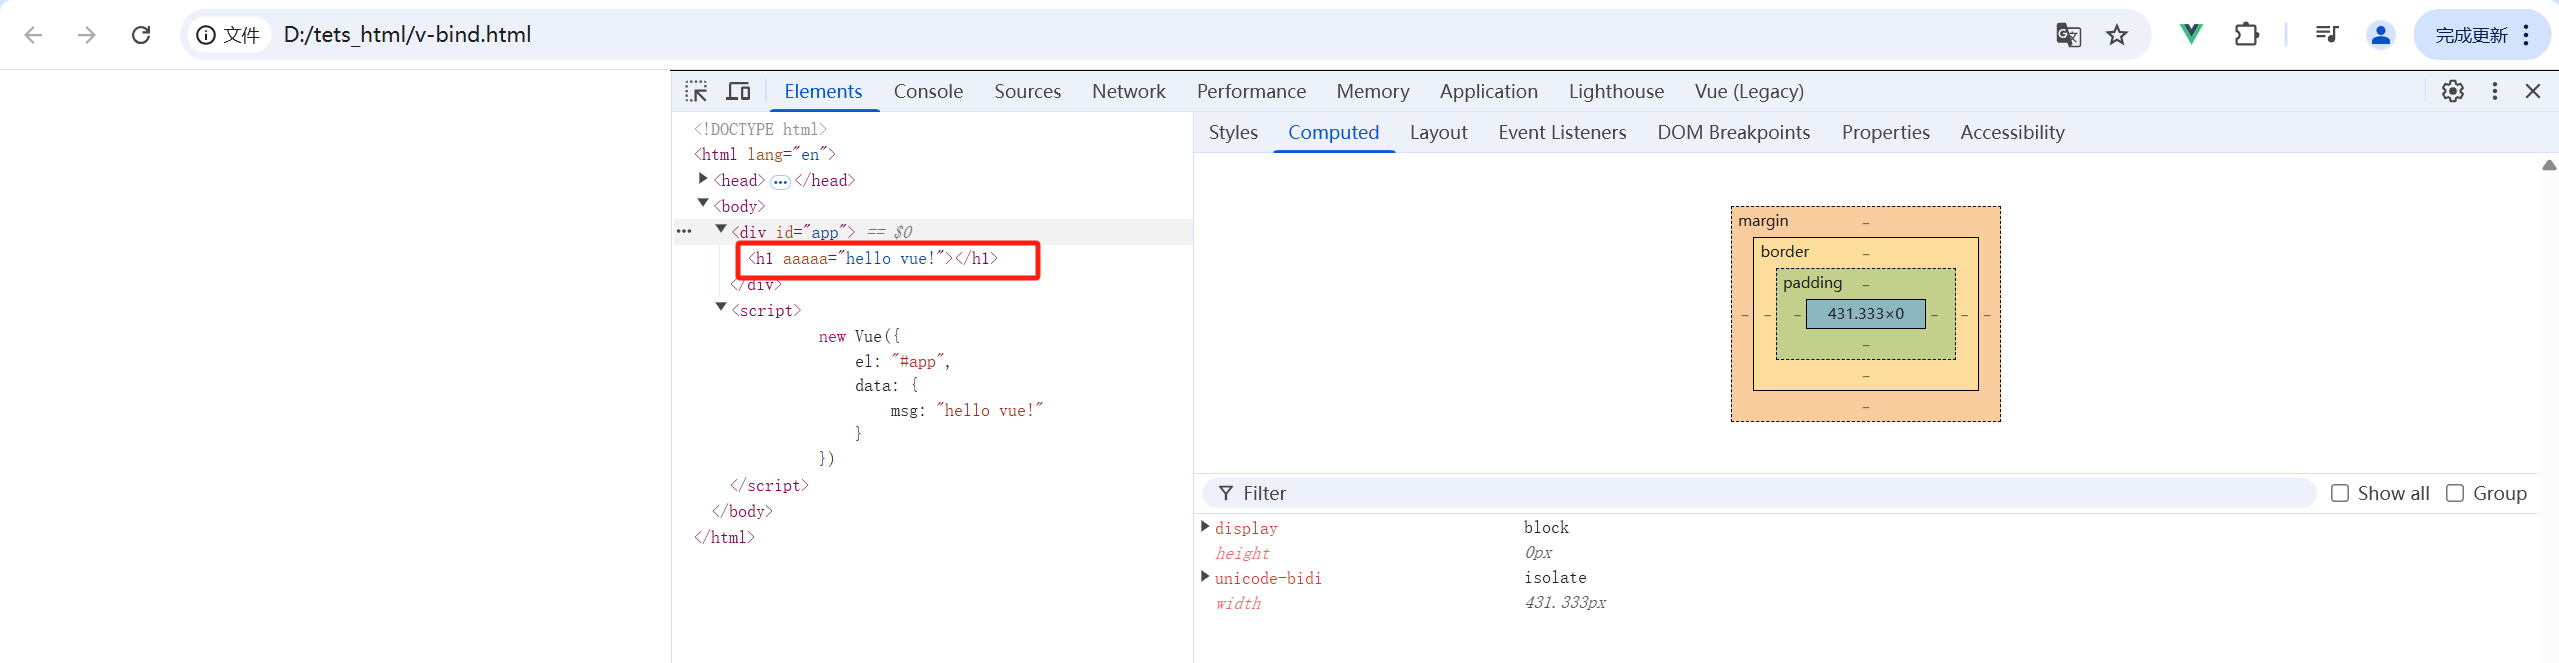Reload the page with the refresh icon
This screenshot has width=2559, height=663.
coord(141,35)
